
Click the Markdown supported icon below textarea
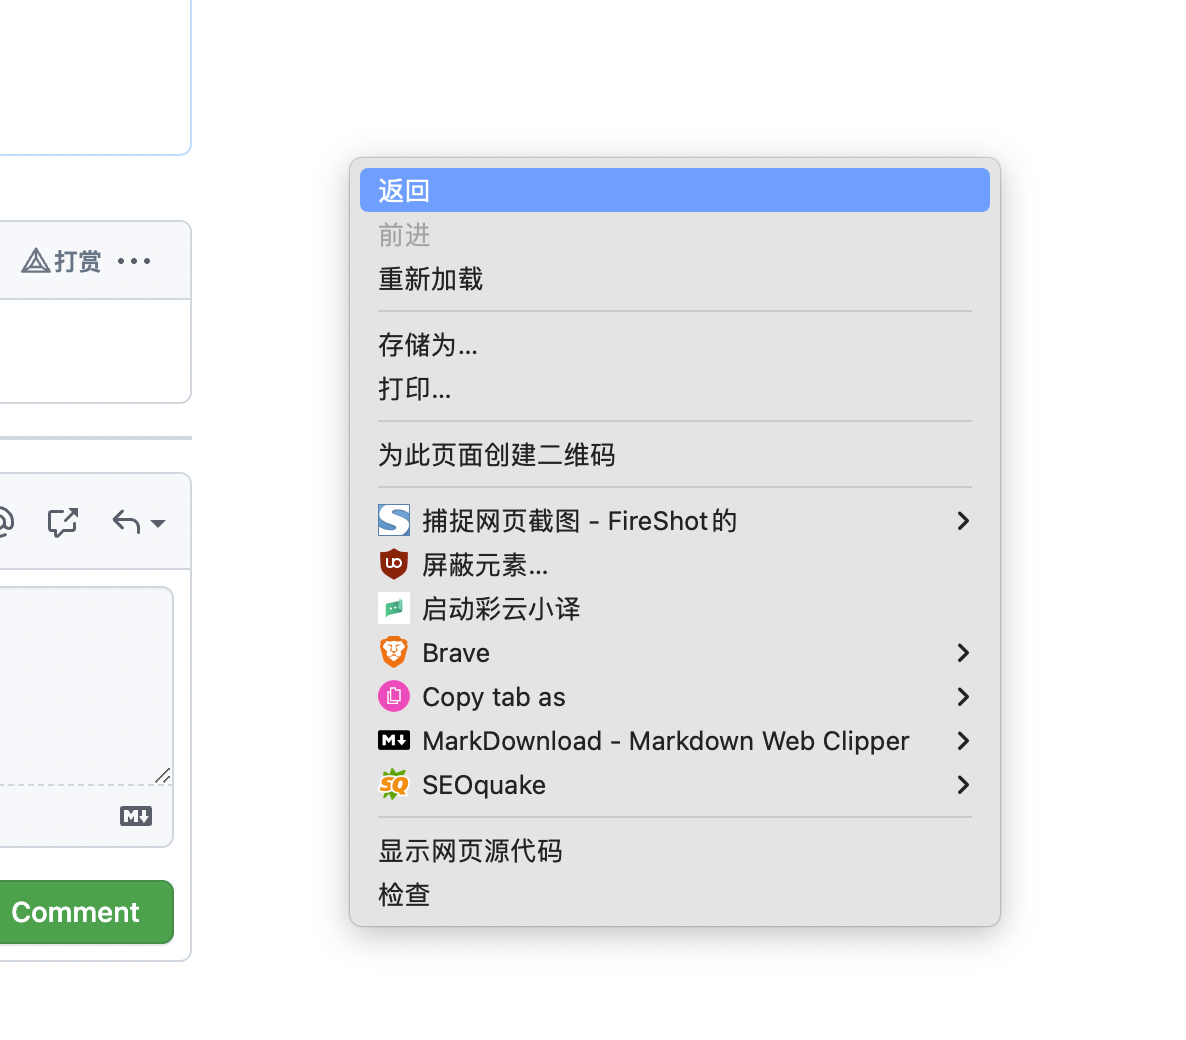pyautogui.click(x=136, y=815)
